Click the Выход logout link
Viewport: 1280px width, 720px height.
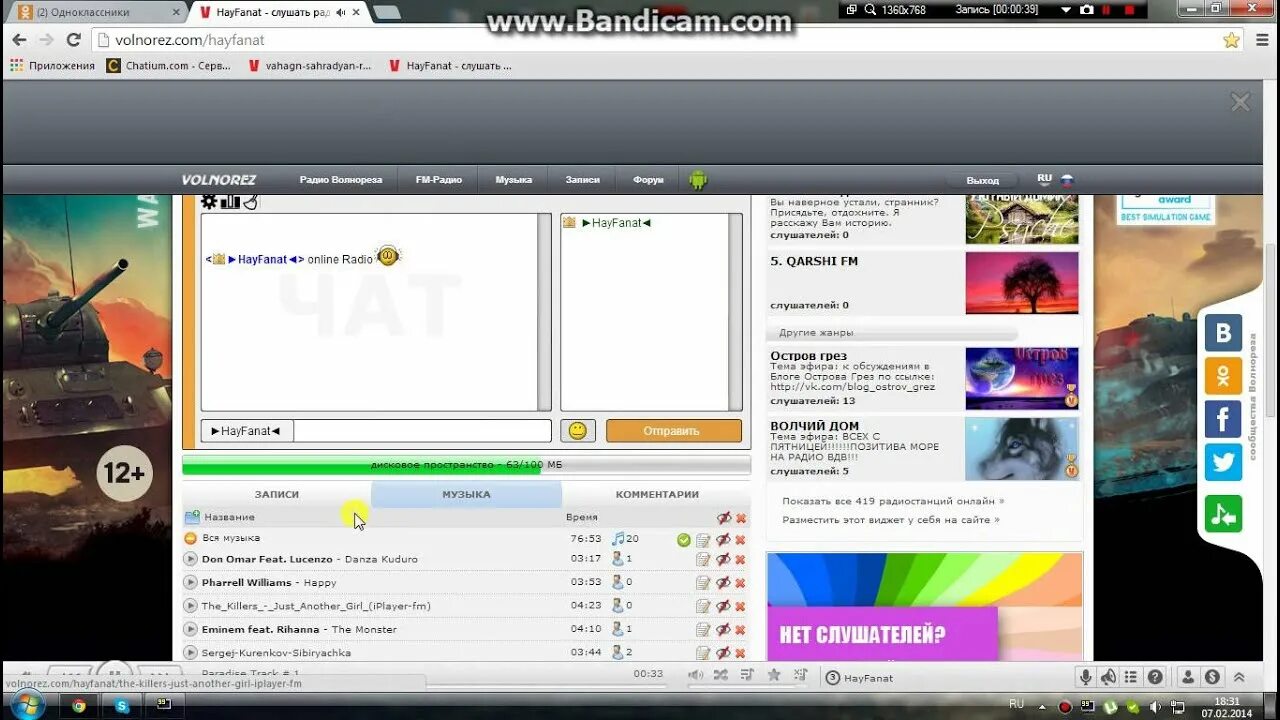tap(983, 181)
